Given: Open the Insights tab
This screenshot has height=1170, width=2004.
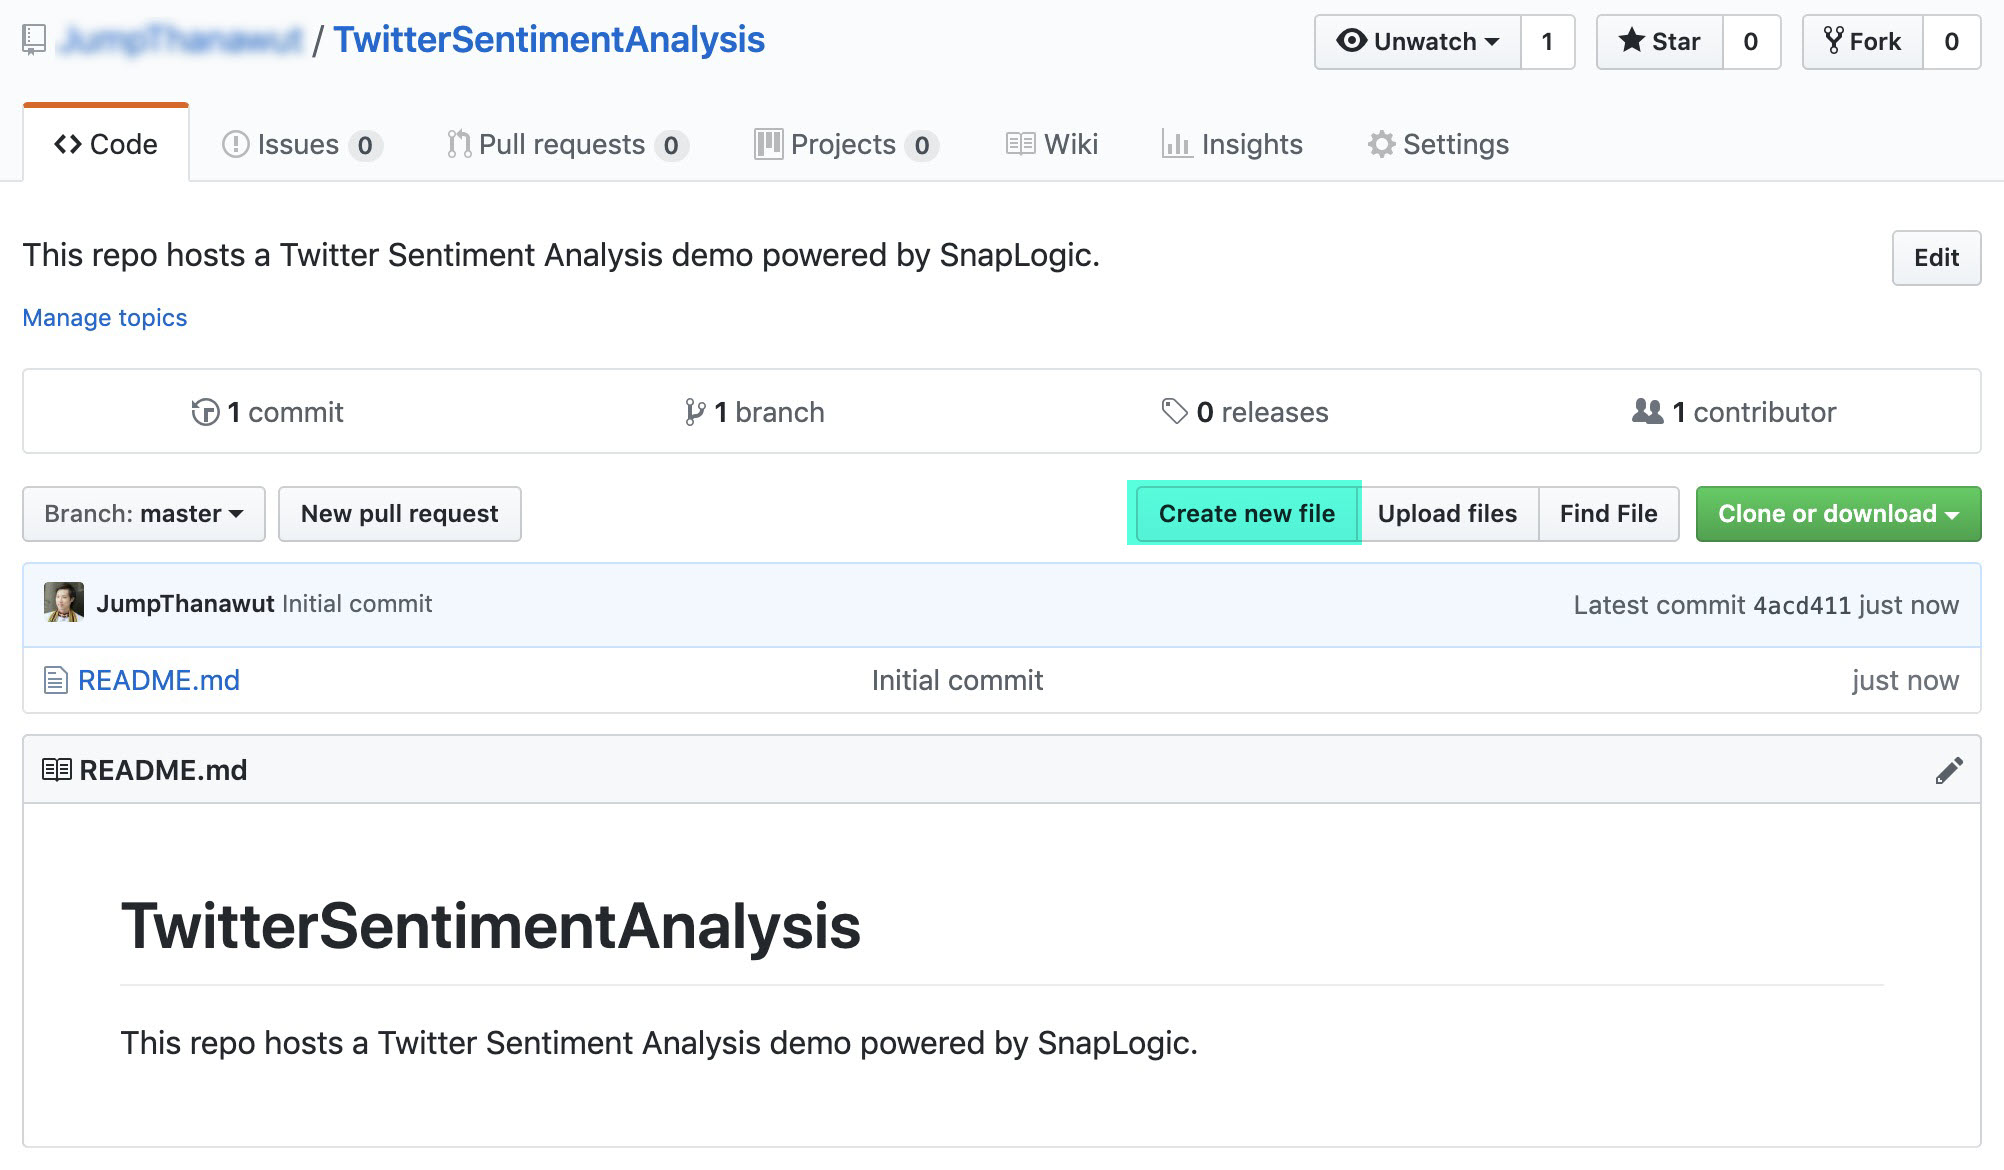Looking at the screenshot, I should coord(1232,144).
